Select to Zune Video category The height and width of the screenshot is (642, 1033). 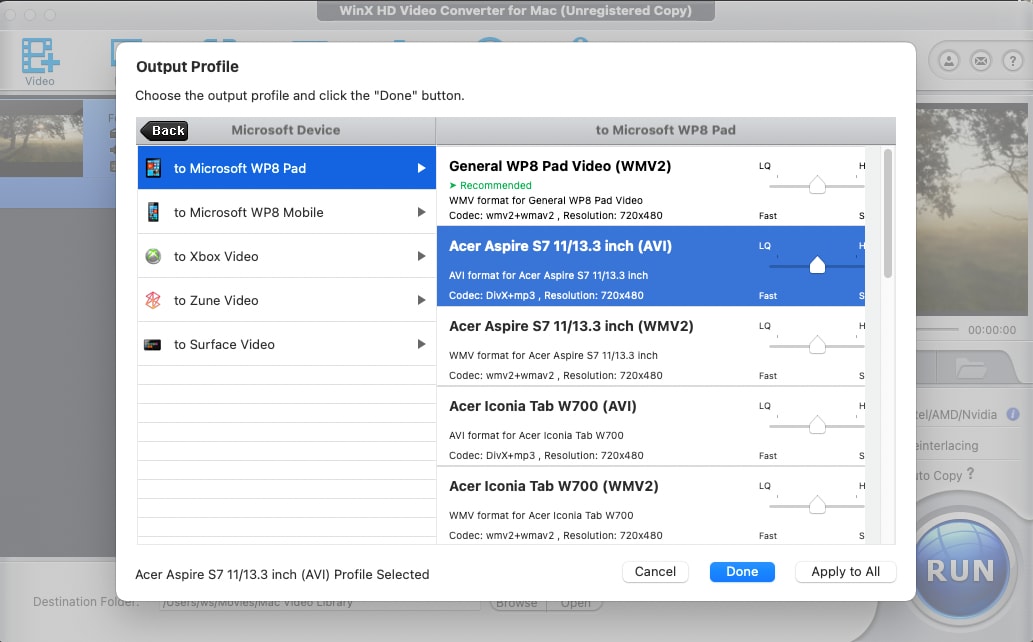point(287,301)
